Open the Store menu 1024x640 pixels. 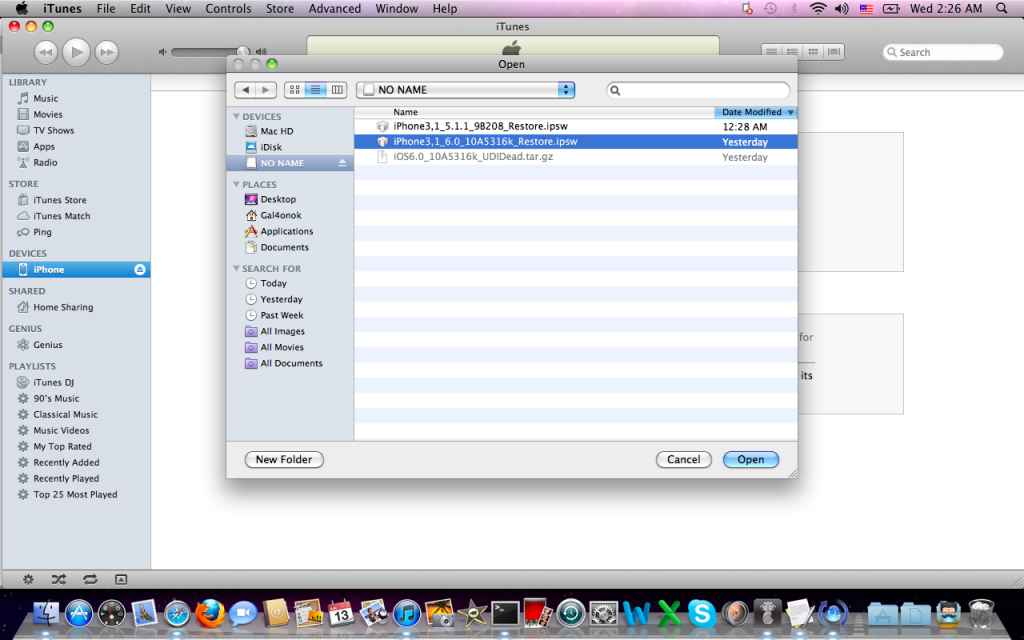[280, 8]
